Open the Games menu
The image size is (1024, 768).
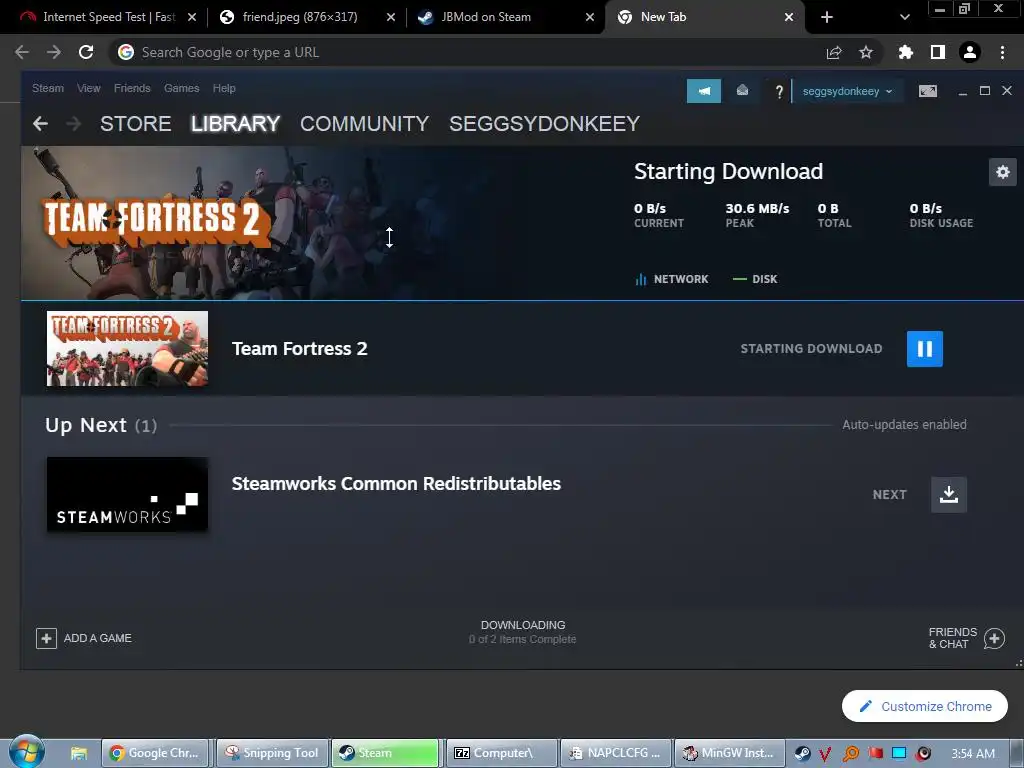(x=182, y=88)
